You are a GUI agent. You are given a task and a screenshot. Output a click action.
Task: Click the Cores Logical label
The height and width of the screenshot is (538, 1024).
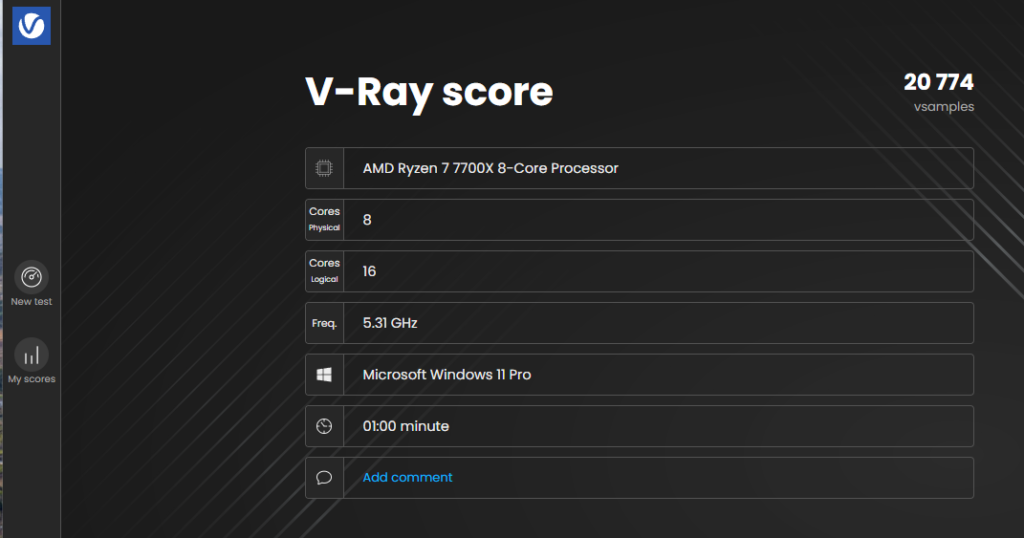pyautogui.click(x=324, y=271)
